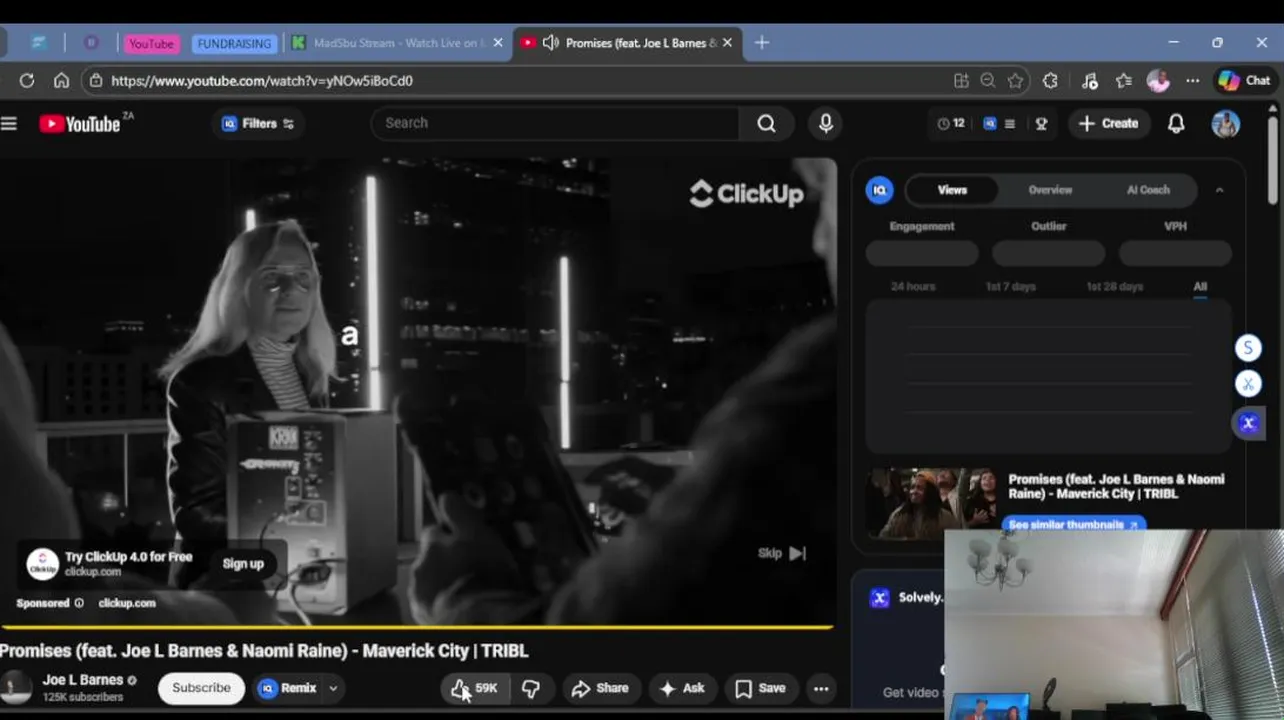
Task: Skip the ClickUp ad
Action: coord(782,553)
